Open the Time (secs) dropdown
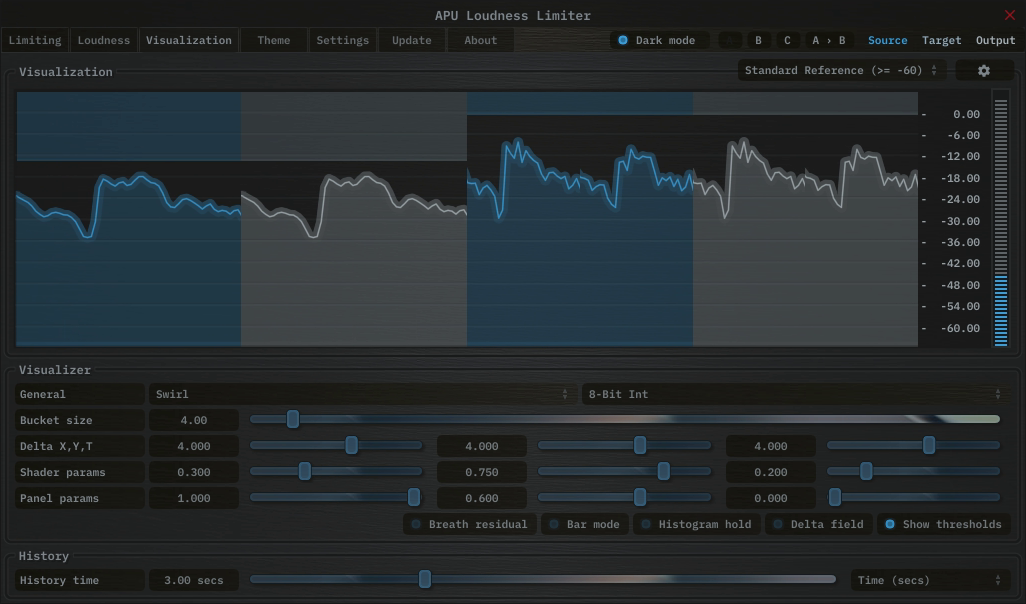Screen dimensions: 1026x604 point(928,580)
